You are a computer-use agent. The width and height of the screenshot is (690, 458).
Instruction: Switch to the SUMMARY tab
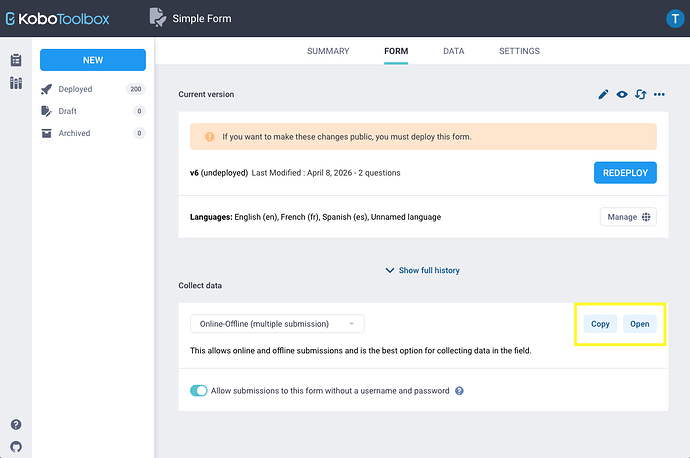click(328, 51)
